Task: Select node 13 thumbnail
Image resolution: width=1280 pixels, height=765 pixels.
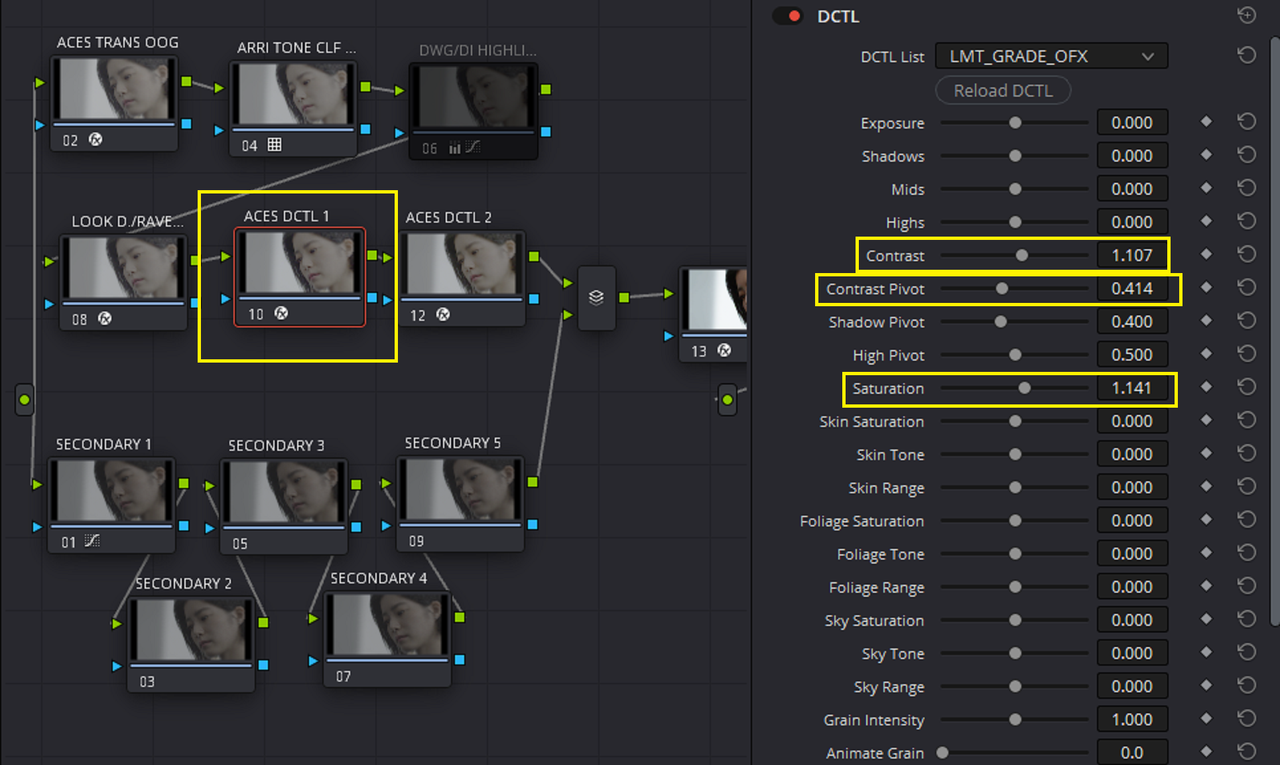Action: click(x=713, y=299)
